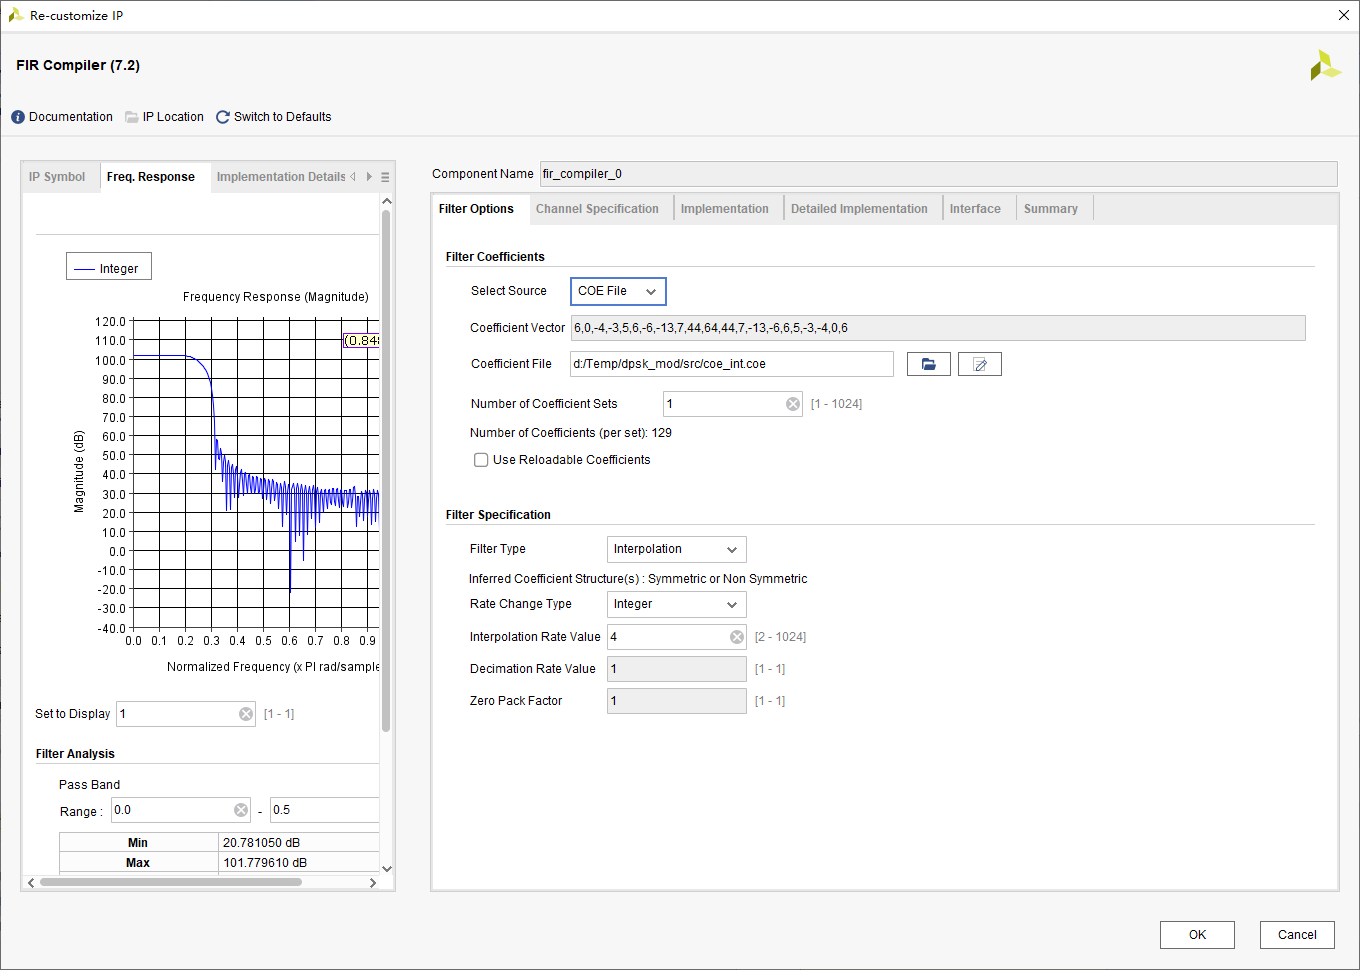This screenshot has width=1360, height=970.
Task: Click the Cancel button
Action: 1297,935
